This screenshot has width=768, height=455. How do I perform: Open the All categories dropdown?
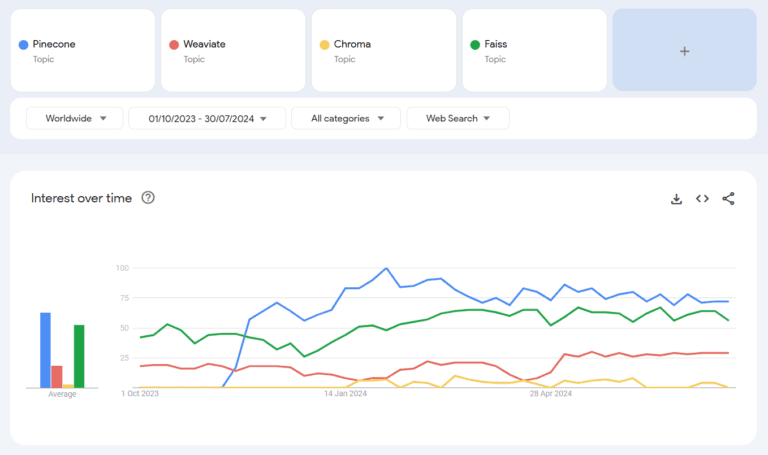pyautogui.click(x=346, y=119)
